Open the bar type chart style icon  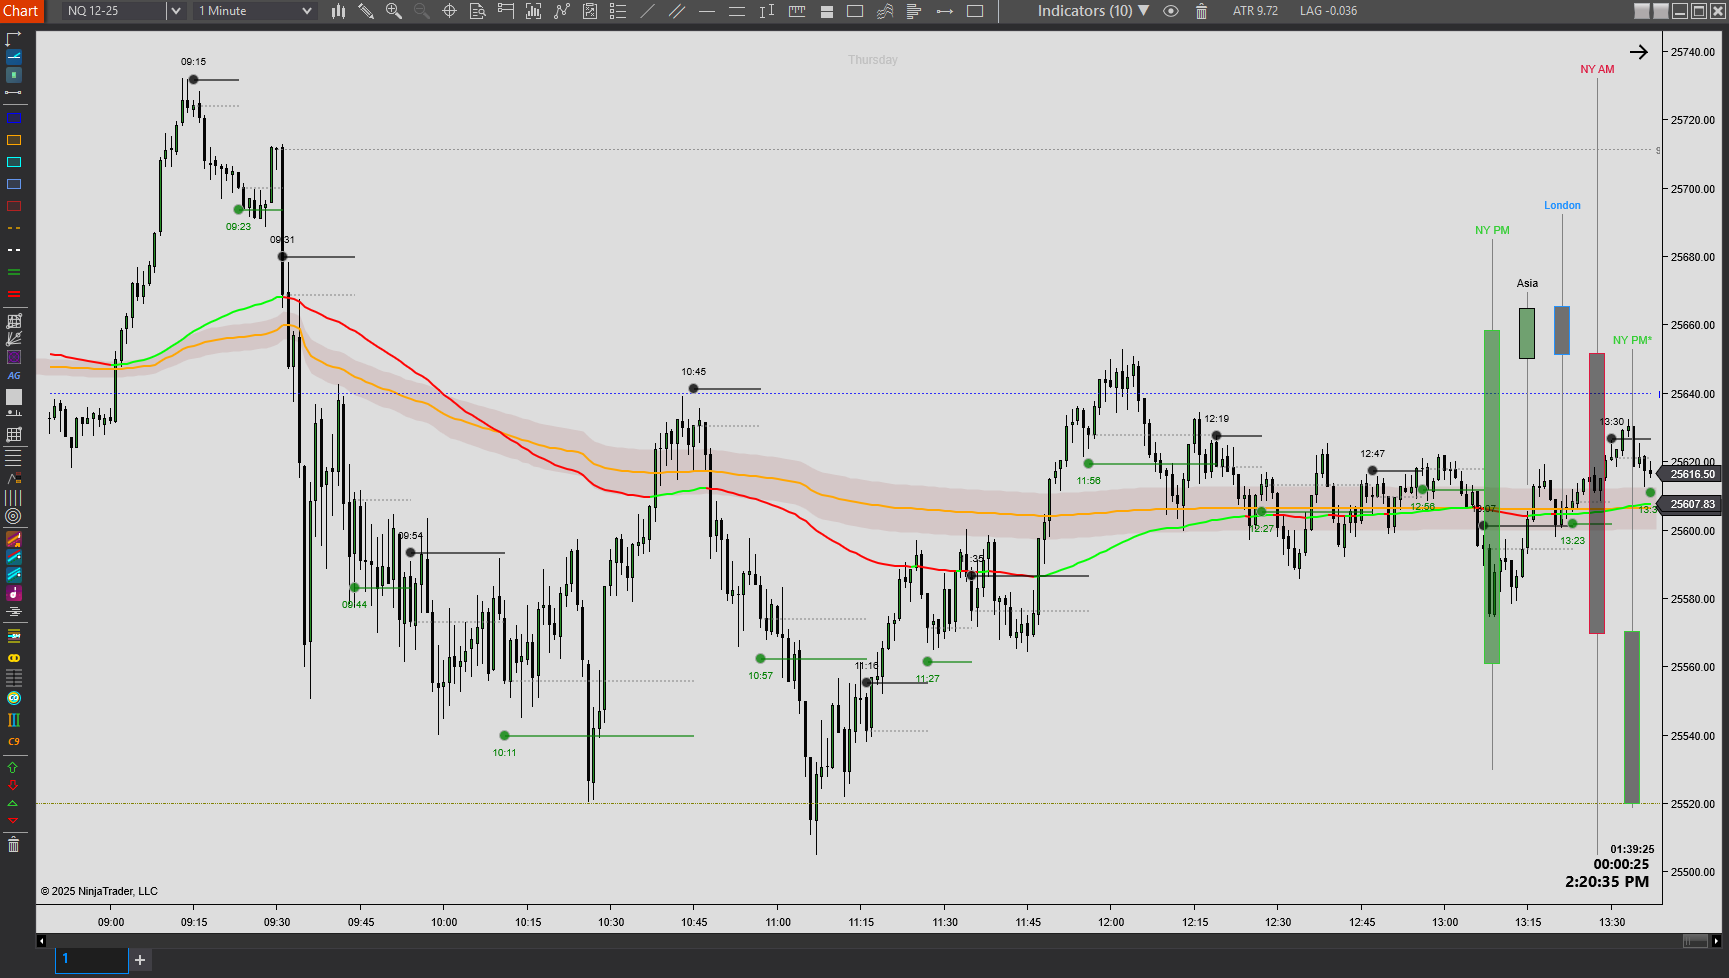pos(338,11)
